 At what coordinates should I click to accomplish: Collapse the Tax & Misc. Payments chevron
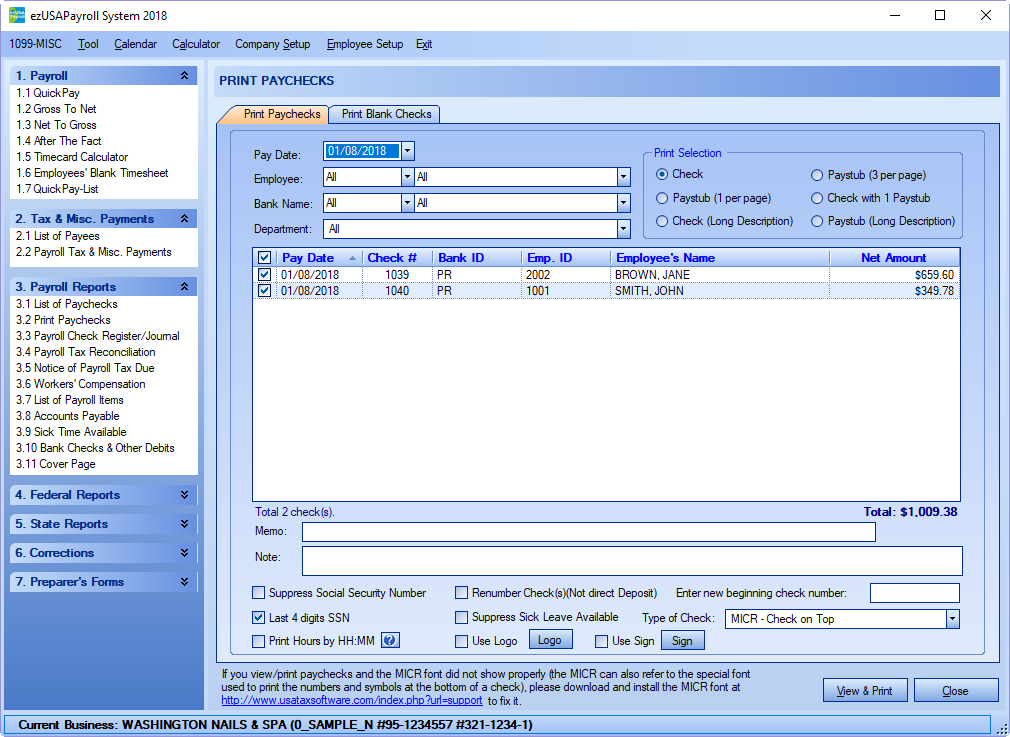184,219
